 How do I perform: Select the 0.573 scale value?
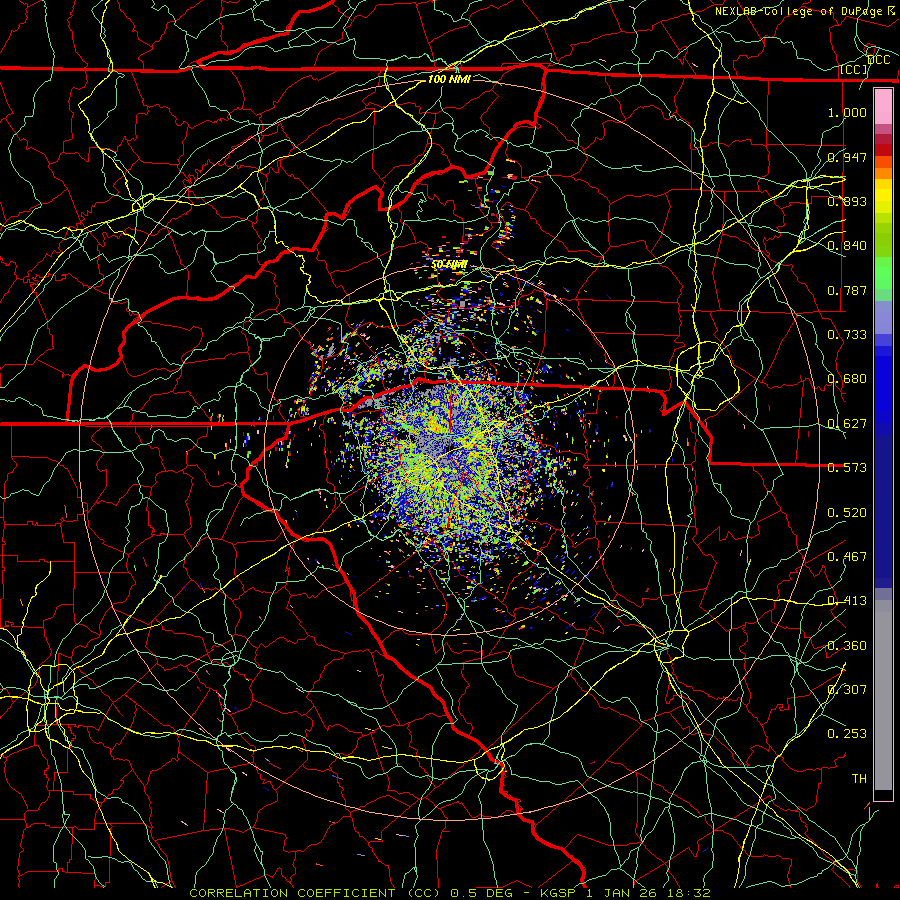[847, 468]
